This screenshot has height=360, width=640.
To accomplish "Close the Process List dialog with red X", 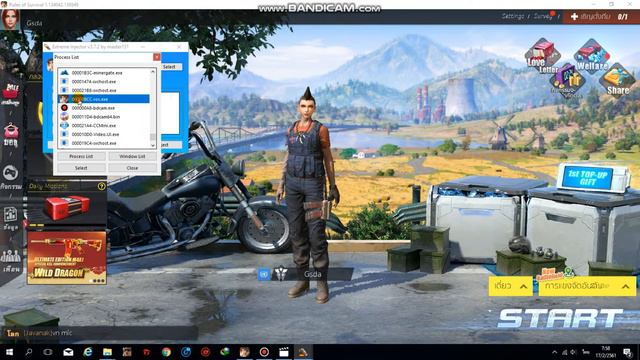I will pyautogui.click(x=156, y=57).
